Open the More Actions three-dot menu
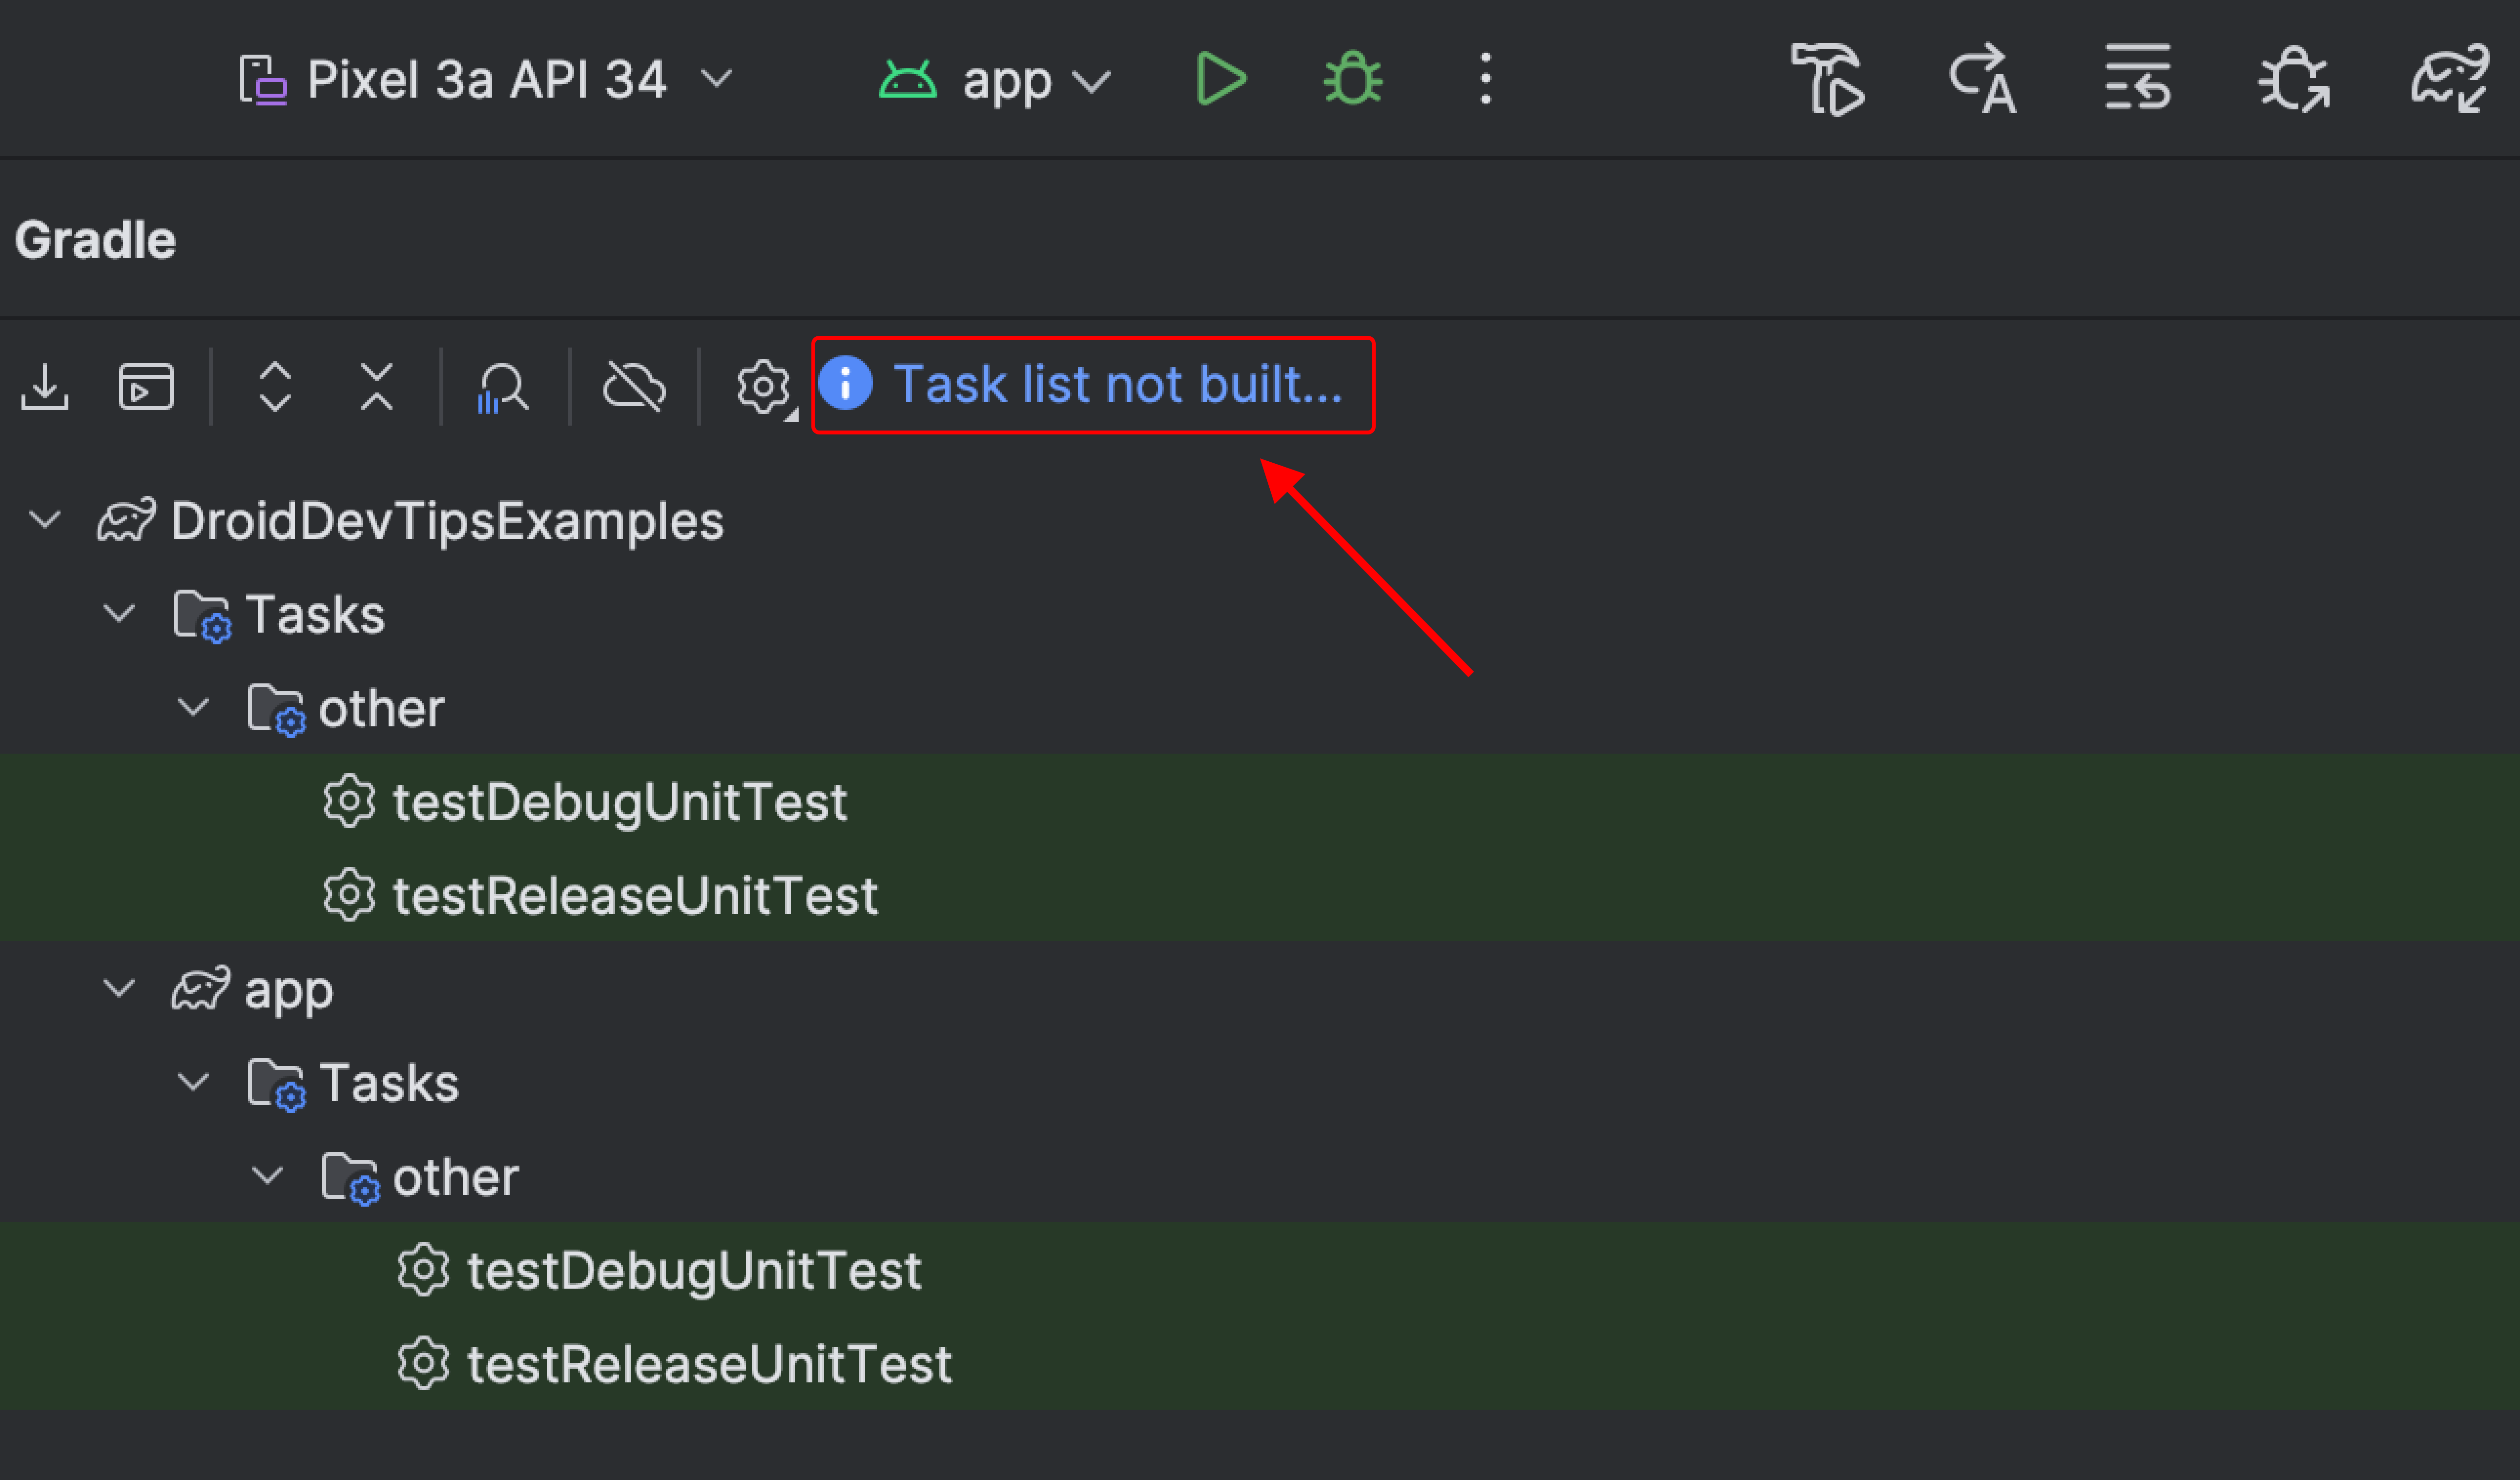2520x1480 pixels. click(x=1486, y=79)
